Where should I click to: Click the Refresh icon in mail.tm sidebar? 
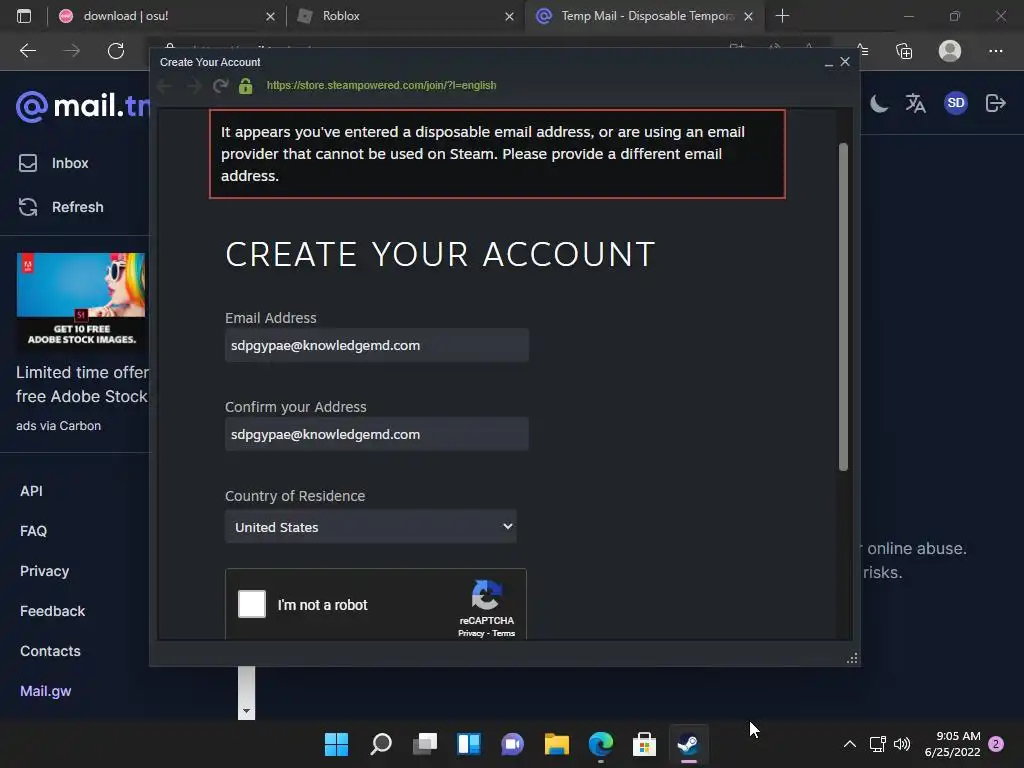click(28, 207)
